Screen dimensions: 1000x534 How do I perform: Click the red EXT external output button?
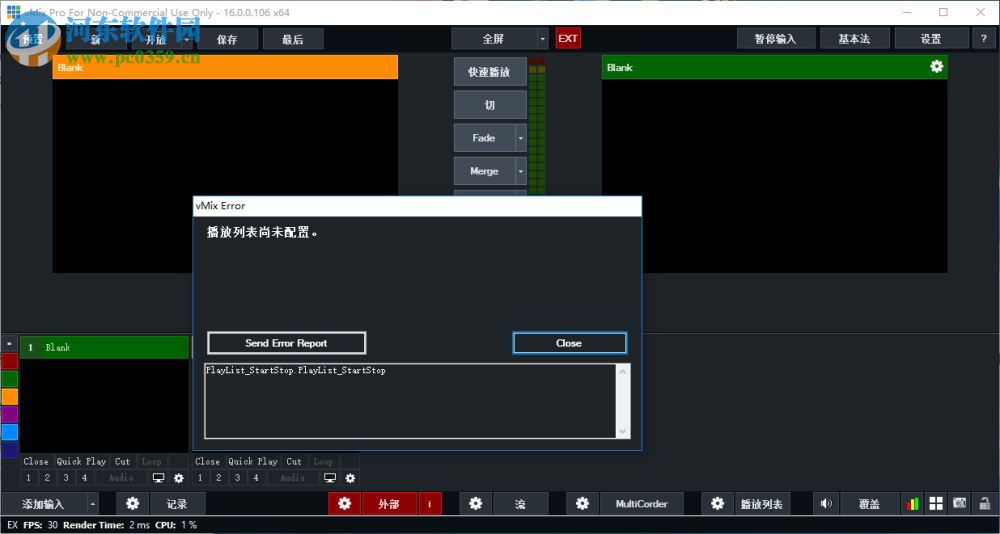(568, 38)
